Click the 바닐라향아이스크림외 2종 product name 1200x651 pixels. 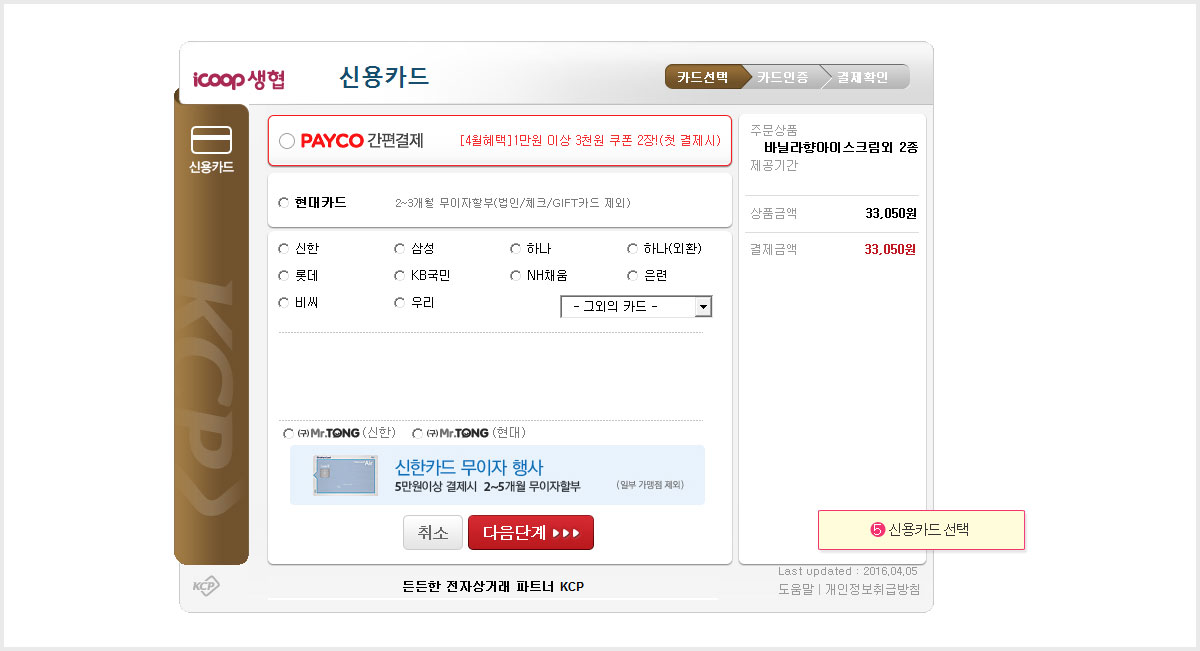point(841,147)
